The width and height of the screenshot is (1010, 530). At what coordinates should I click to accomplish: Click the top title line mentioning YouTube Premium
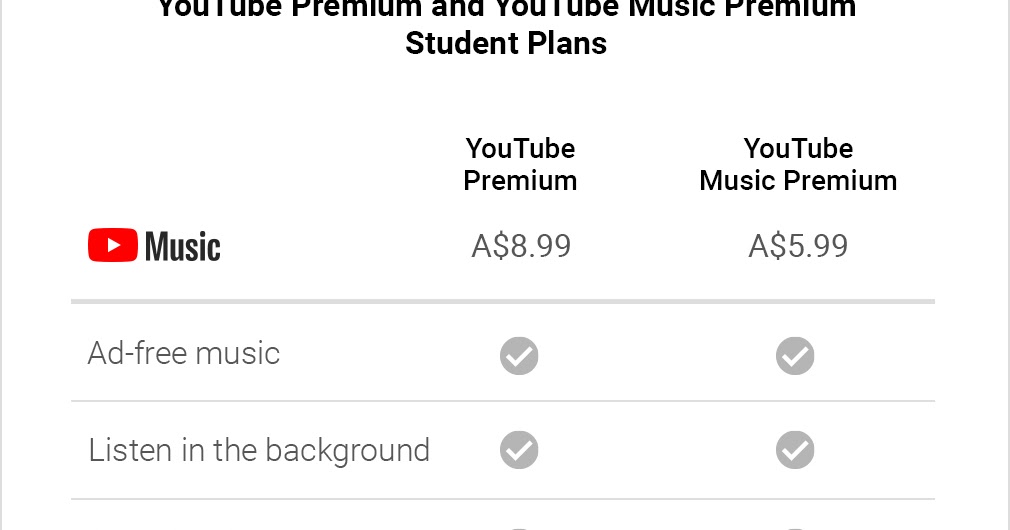506,9
